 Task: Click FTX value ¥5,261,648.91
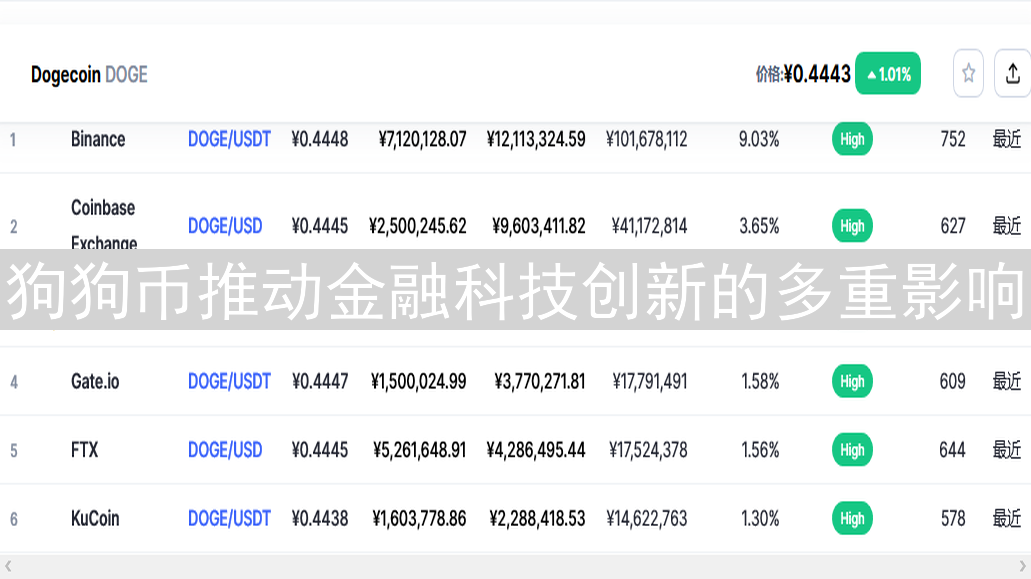[x=420, y=450]
